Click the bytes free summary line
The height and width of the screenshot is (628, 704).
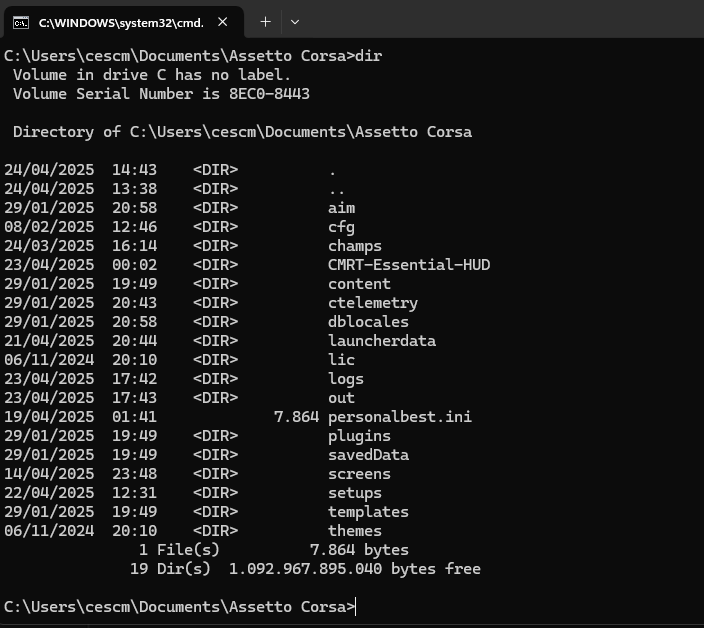click(305, 569)
